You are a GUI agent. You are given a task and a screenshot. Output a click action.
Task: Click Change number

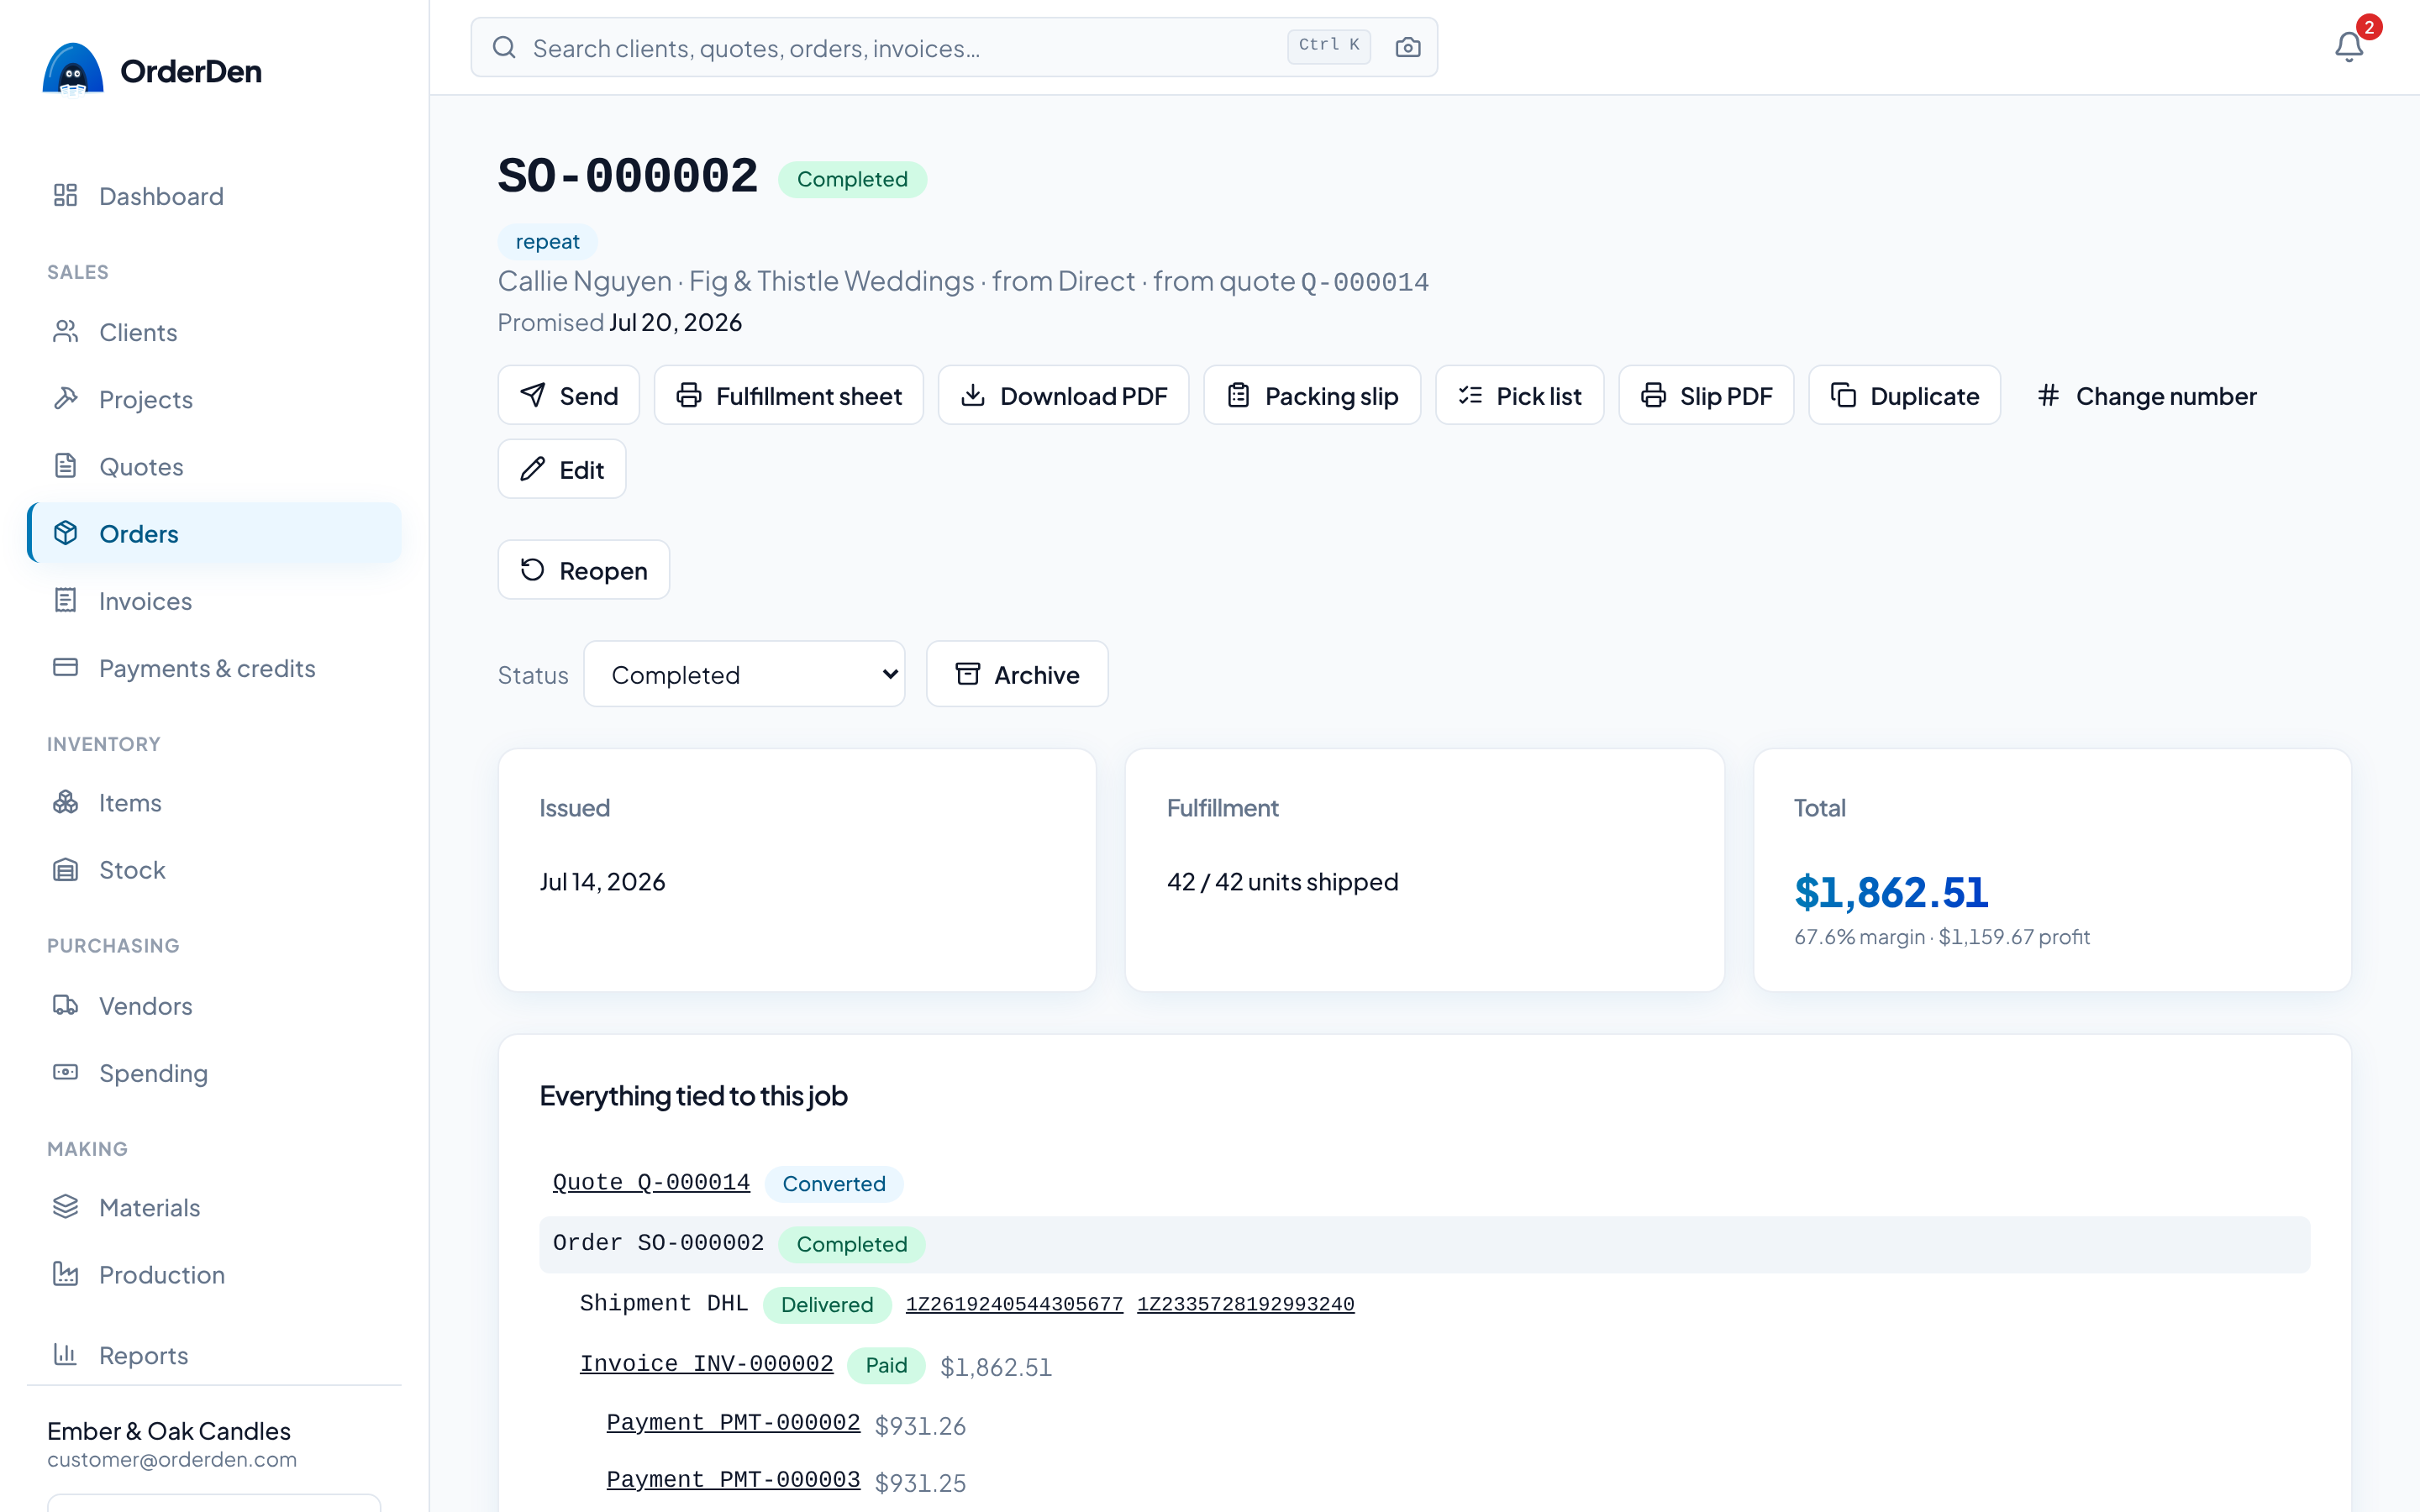2146,395
